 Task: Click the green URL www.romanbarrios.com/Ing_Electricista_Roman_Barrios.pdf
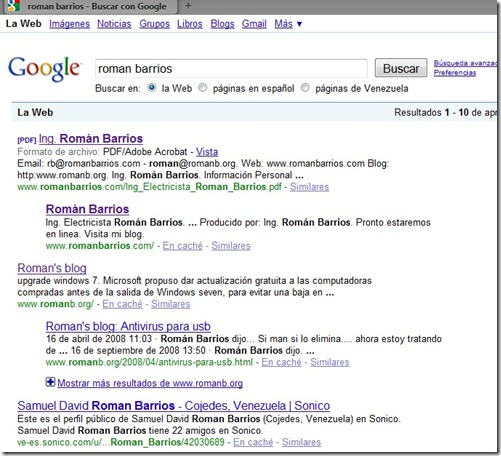[150, 187]
